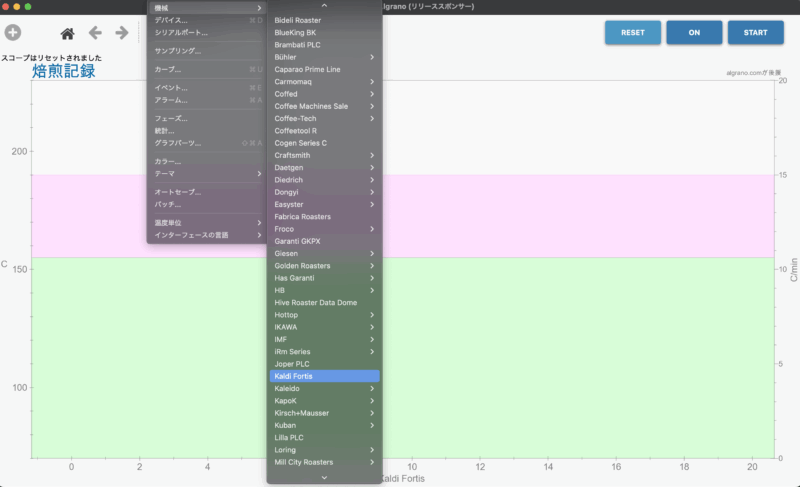Select Bideli Roaster

[x=324, y=20]
